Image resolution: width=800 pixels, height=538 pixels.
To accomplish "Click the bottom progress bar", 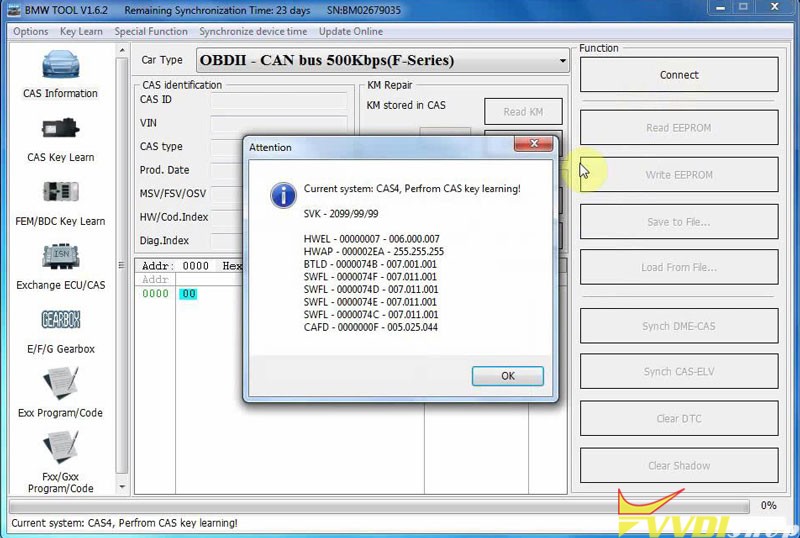I will pos(379,506).
